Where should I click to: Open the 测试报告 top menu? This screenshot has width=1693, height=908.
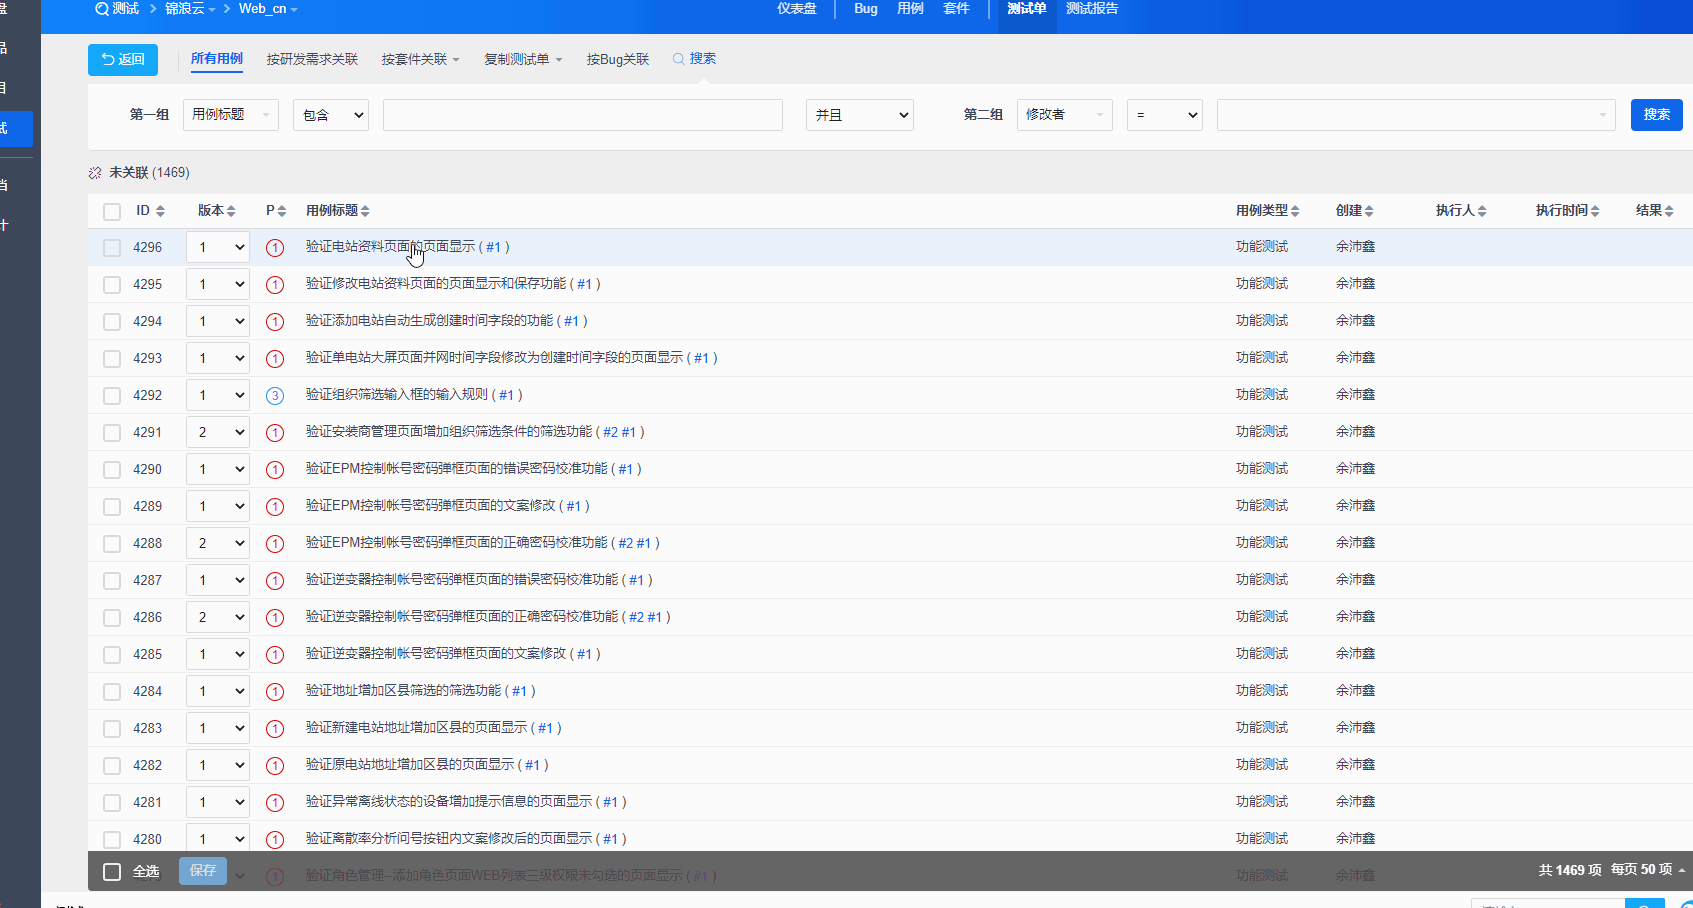(1092, 9)
